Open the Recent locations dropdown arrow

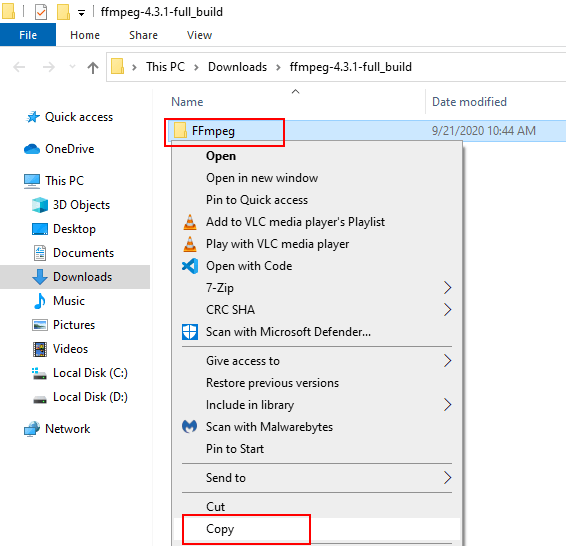(x=72, y=66)
